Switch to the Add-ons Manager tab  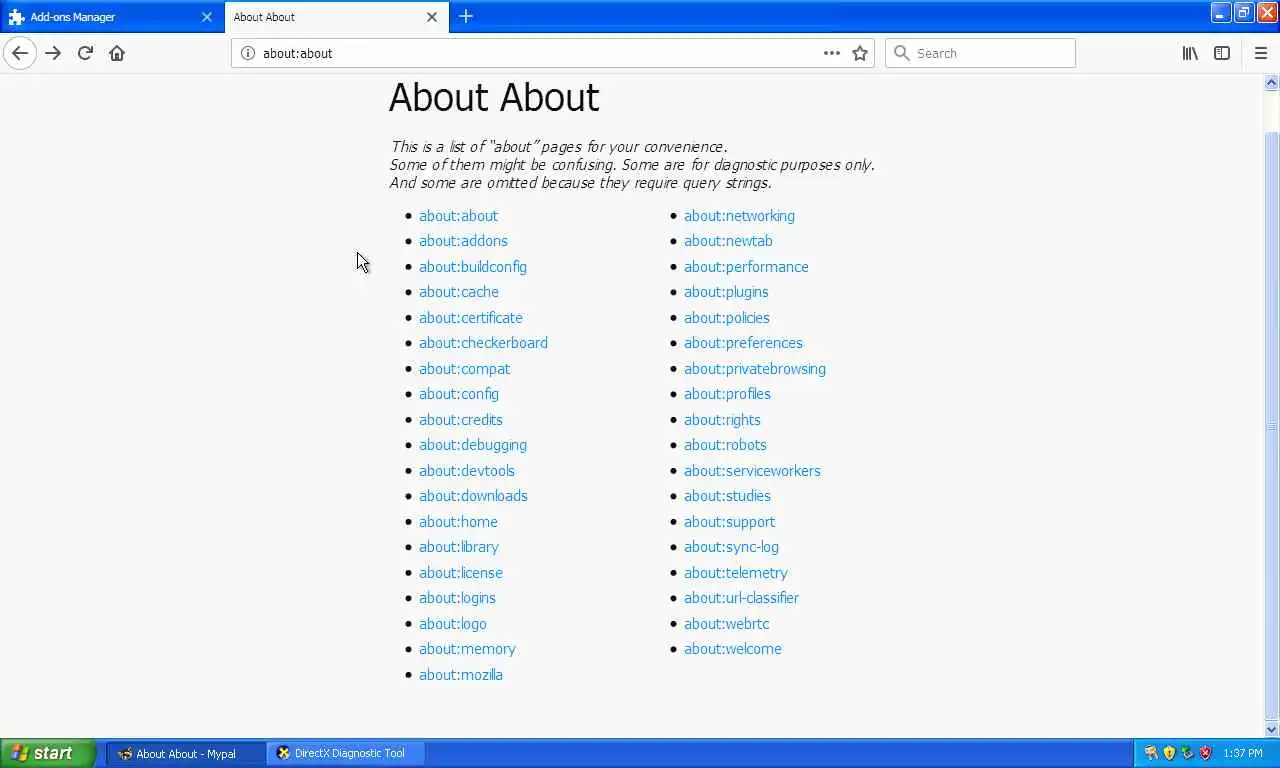tap(112, 17)
